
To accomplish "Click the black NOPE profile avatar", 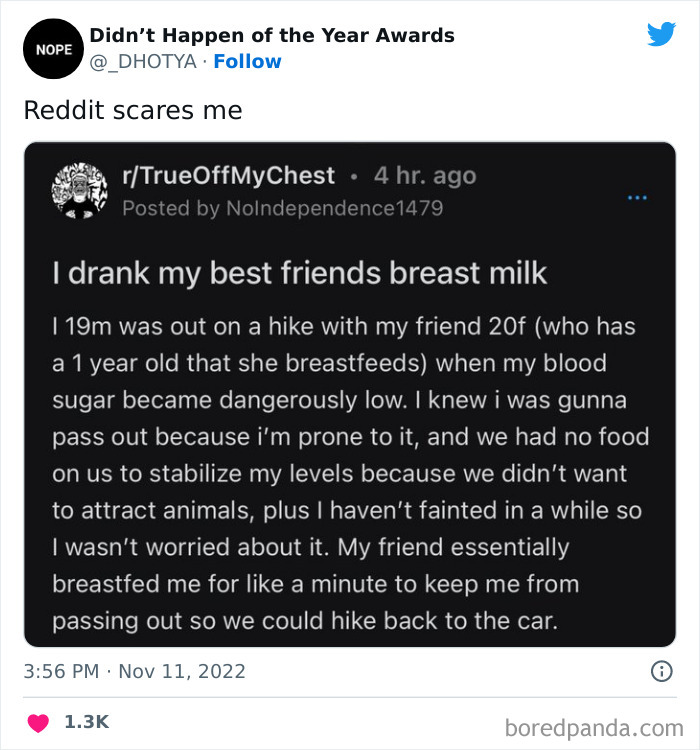I will 48,48.
